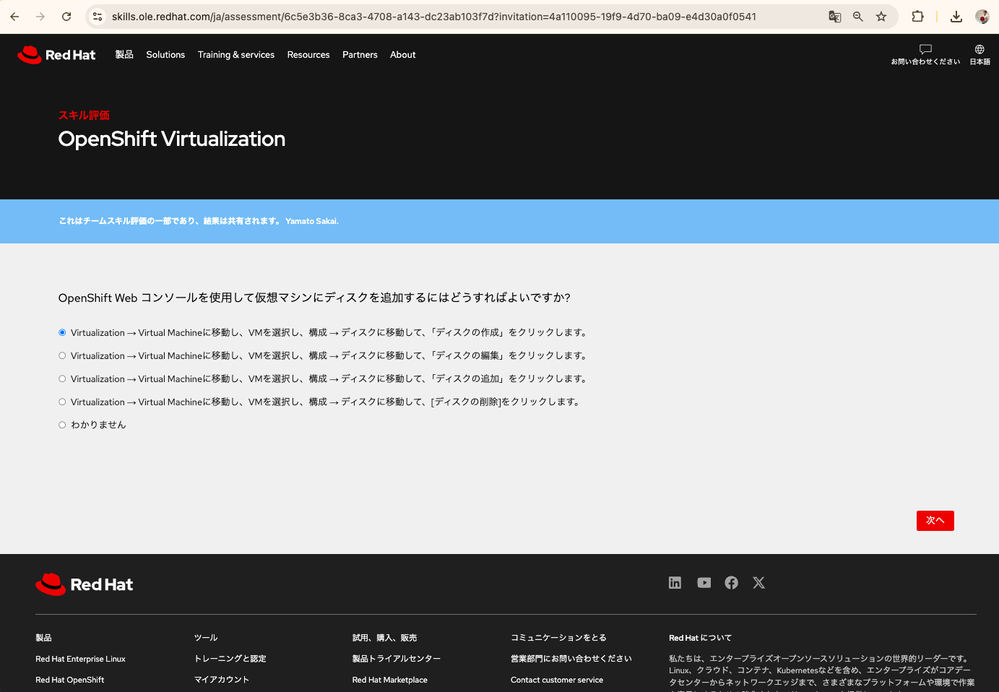Click the globe language icon
This screenshot has height=692, width=999.
click(979, 49)
